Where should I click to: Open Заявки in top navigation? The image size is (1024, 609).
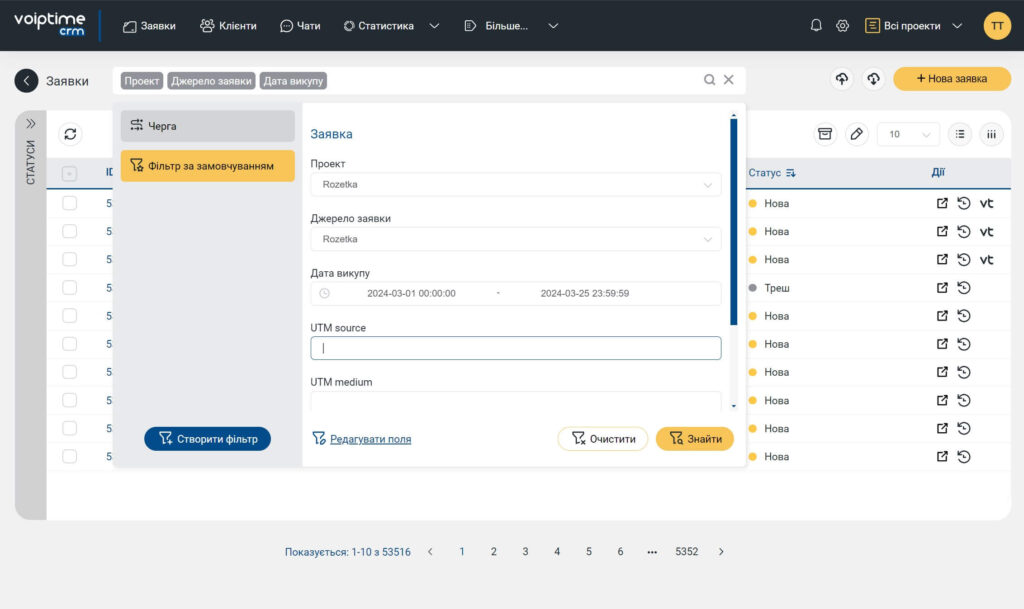coord(150,26)
